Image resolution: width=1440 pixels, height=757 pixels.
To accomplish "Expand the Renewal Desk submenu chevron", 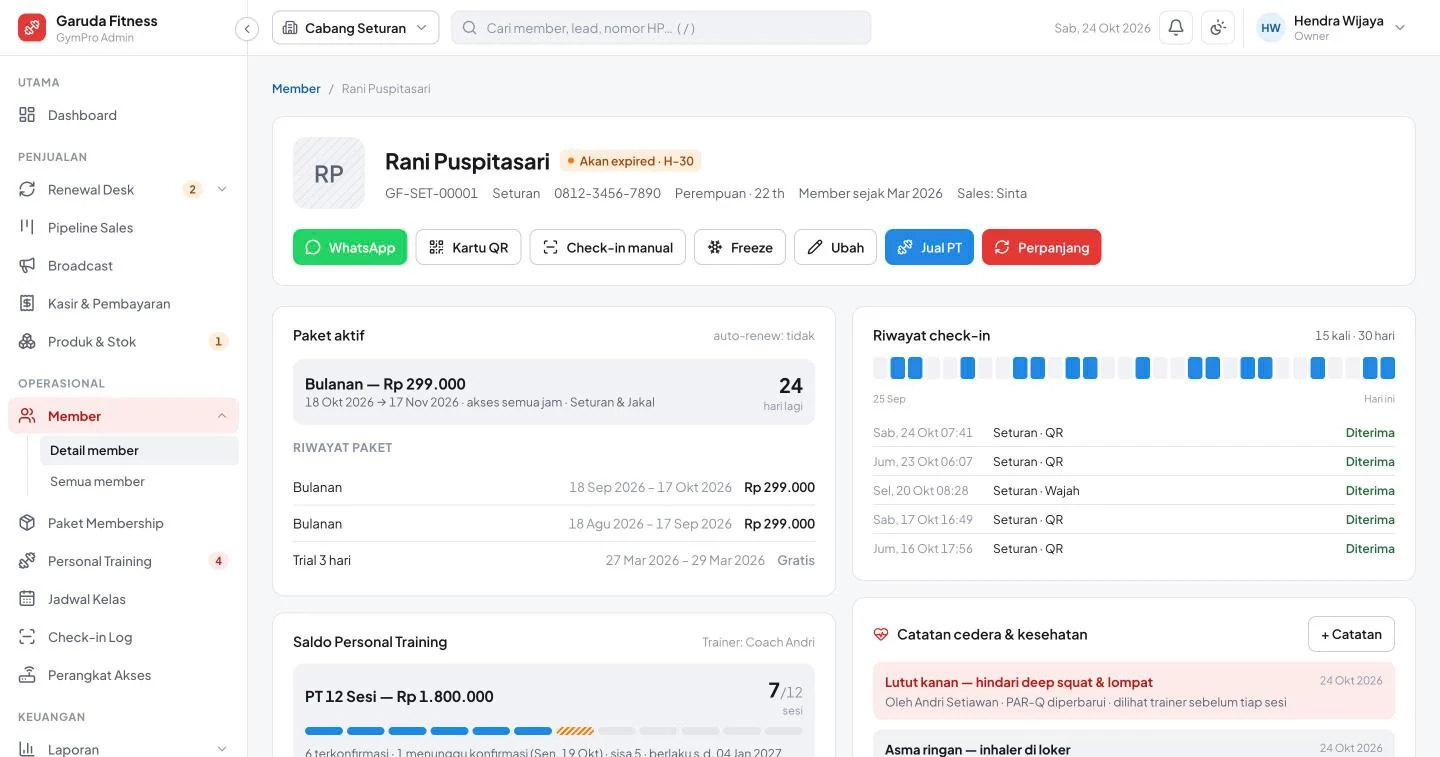I will tap(222, 189).
